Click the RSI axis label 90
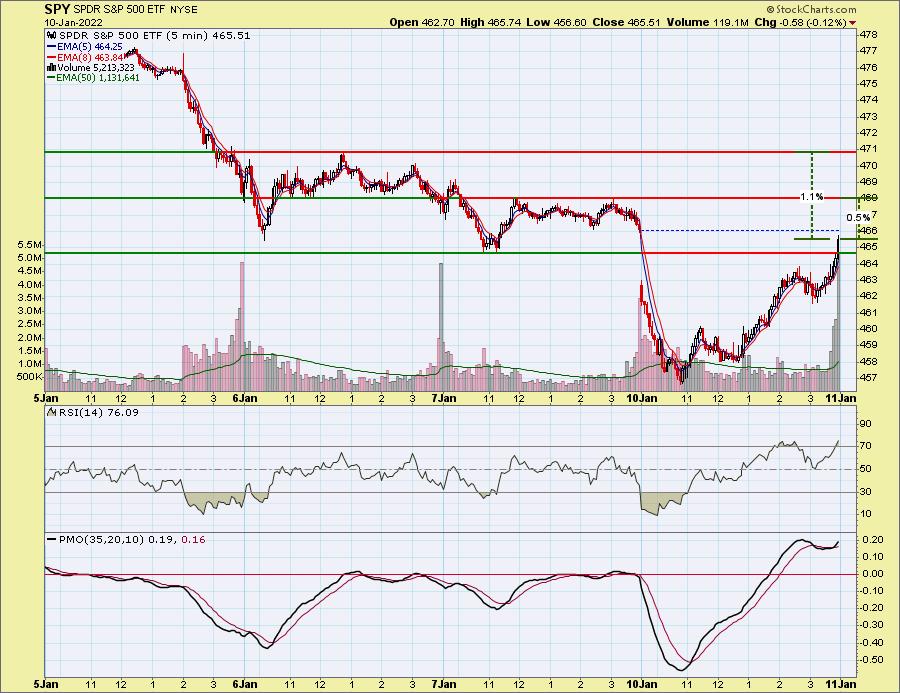 [866, 424]
